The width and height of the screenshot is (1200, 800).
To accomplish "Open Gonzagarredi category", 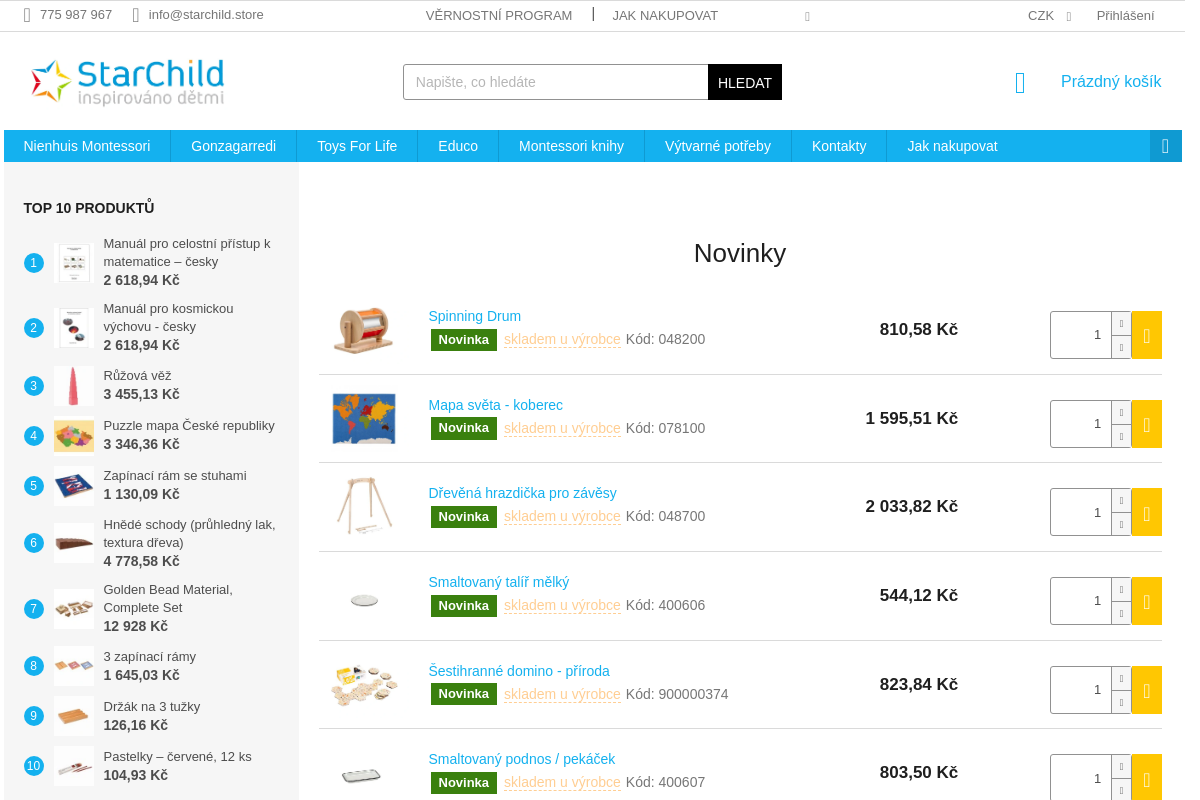I will tap(233, 146).
